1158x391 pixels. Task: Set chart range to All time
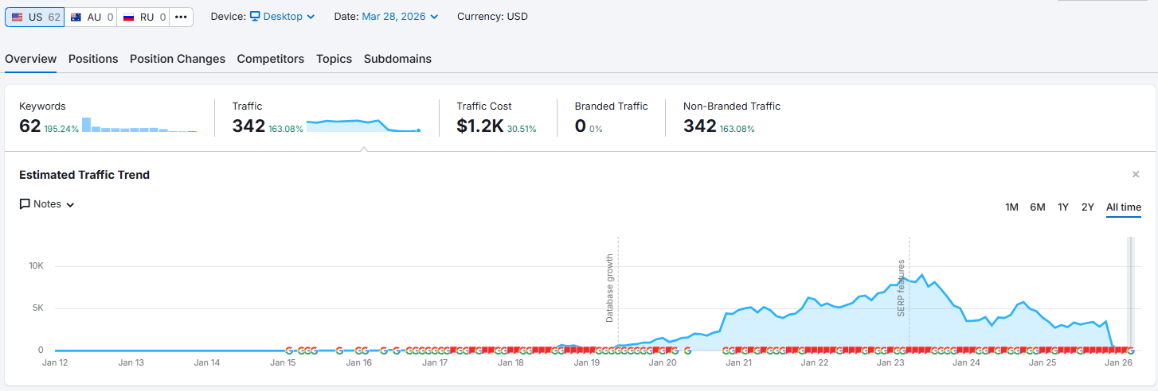click(x=1123, y=207)
